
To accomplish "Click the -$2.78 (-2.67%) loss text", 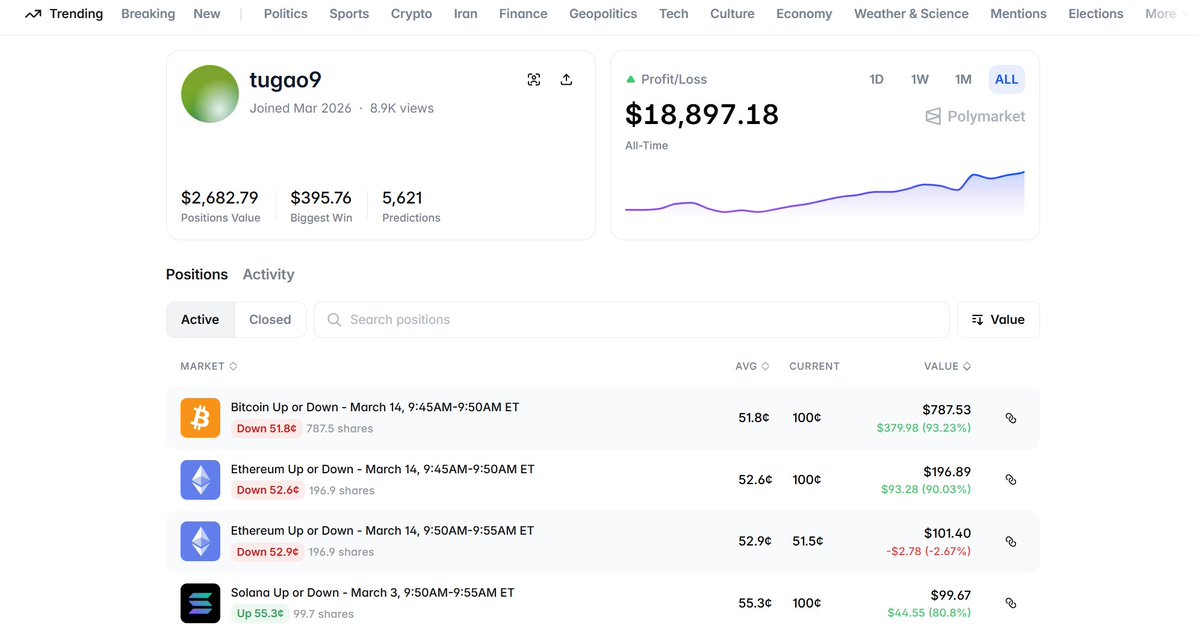I will click(x=928, y=551).
